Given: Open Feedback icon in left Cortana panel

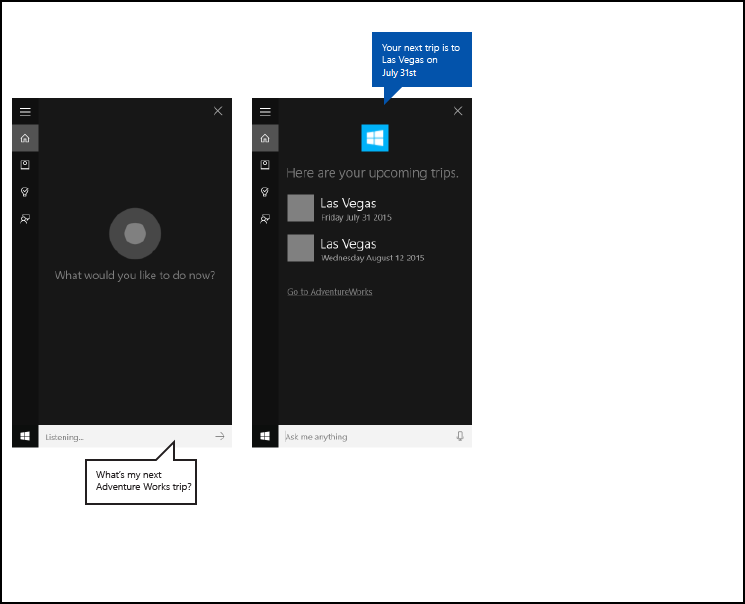Looking at the screenshot, I should (25, 219).
